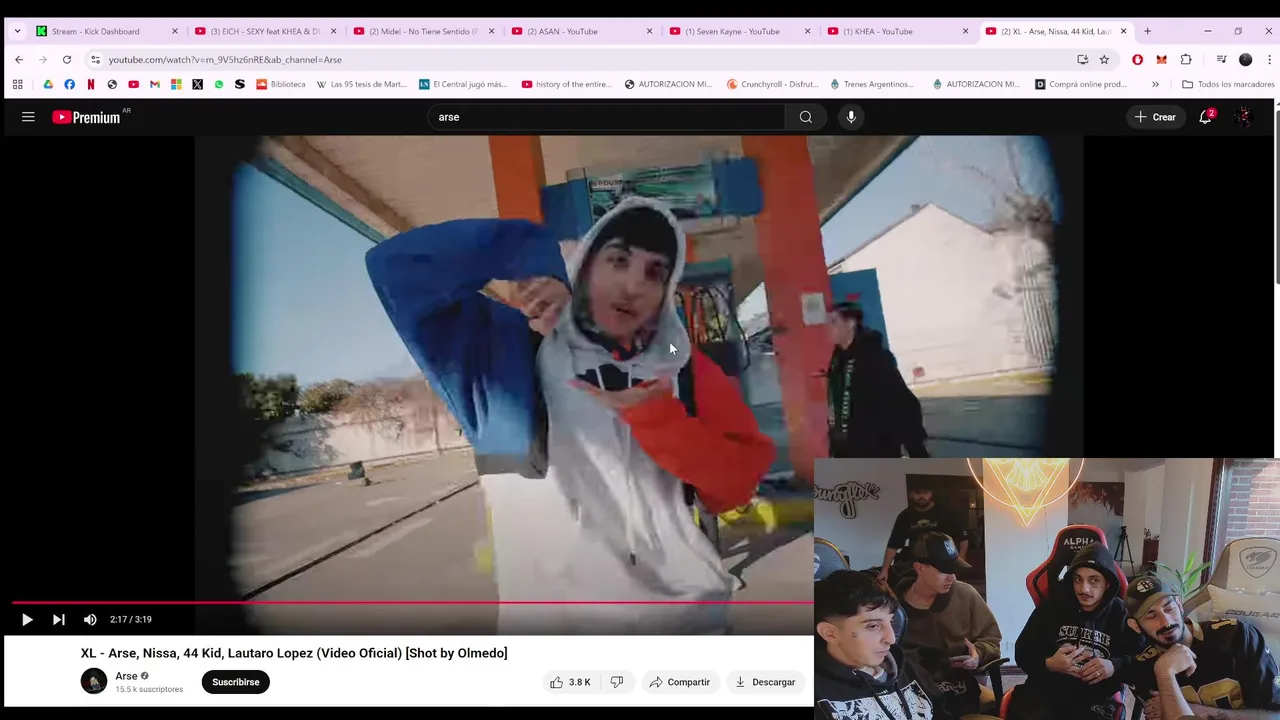Open the YouTube guide hamburger menu
The width and height of the screenshot is (1280, 720).
28,117
